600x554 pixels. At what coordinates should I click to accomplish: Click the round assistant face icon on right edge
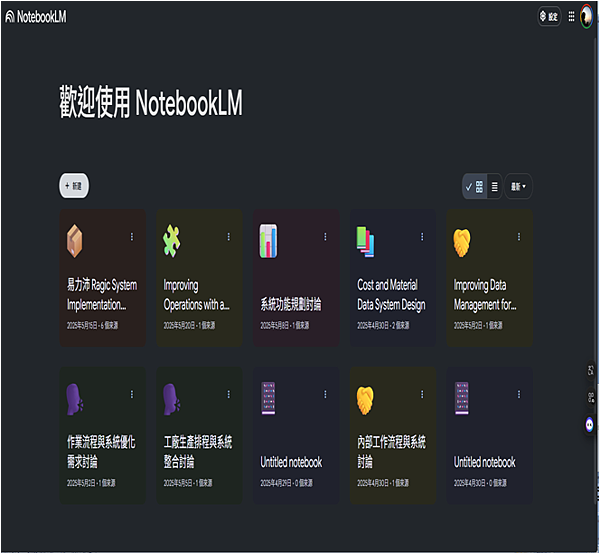point(590,425)
